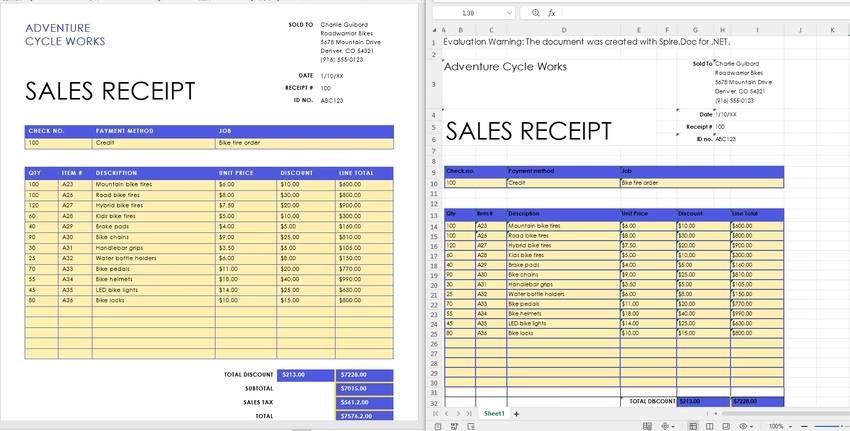Jump to the last sheet with the navigation arrow
This screenshot has width=850, height=431.
point(469,414)
